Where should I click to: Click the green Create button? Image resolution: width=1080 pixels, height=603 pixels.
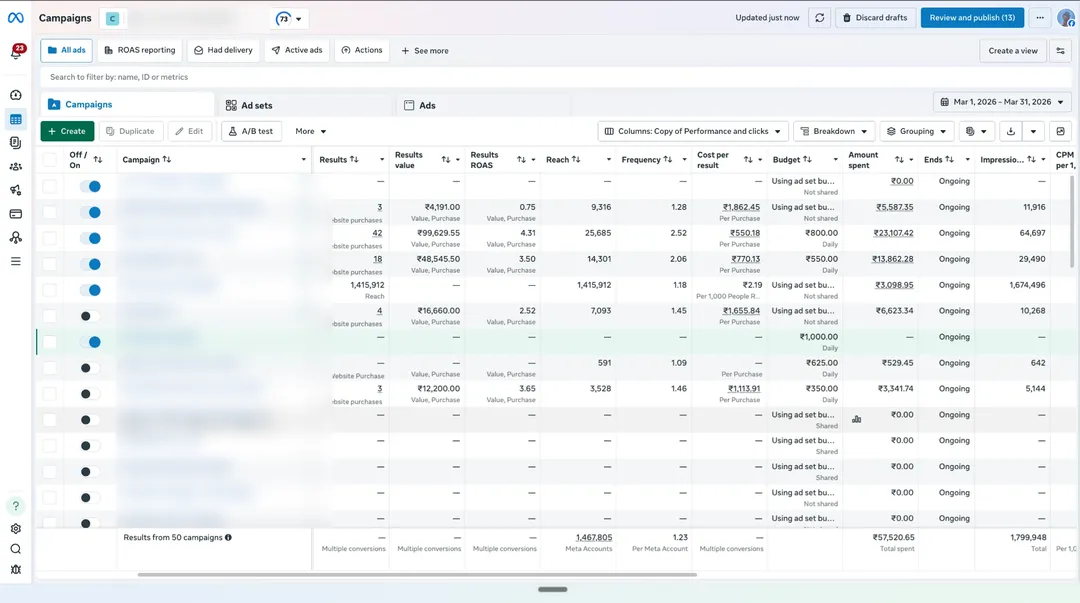click(x=67, y=131)
